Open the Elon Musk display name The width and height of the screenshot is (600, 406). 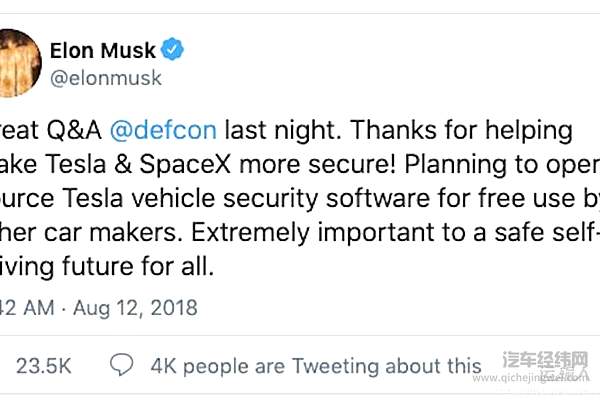(x=115, y=48)
